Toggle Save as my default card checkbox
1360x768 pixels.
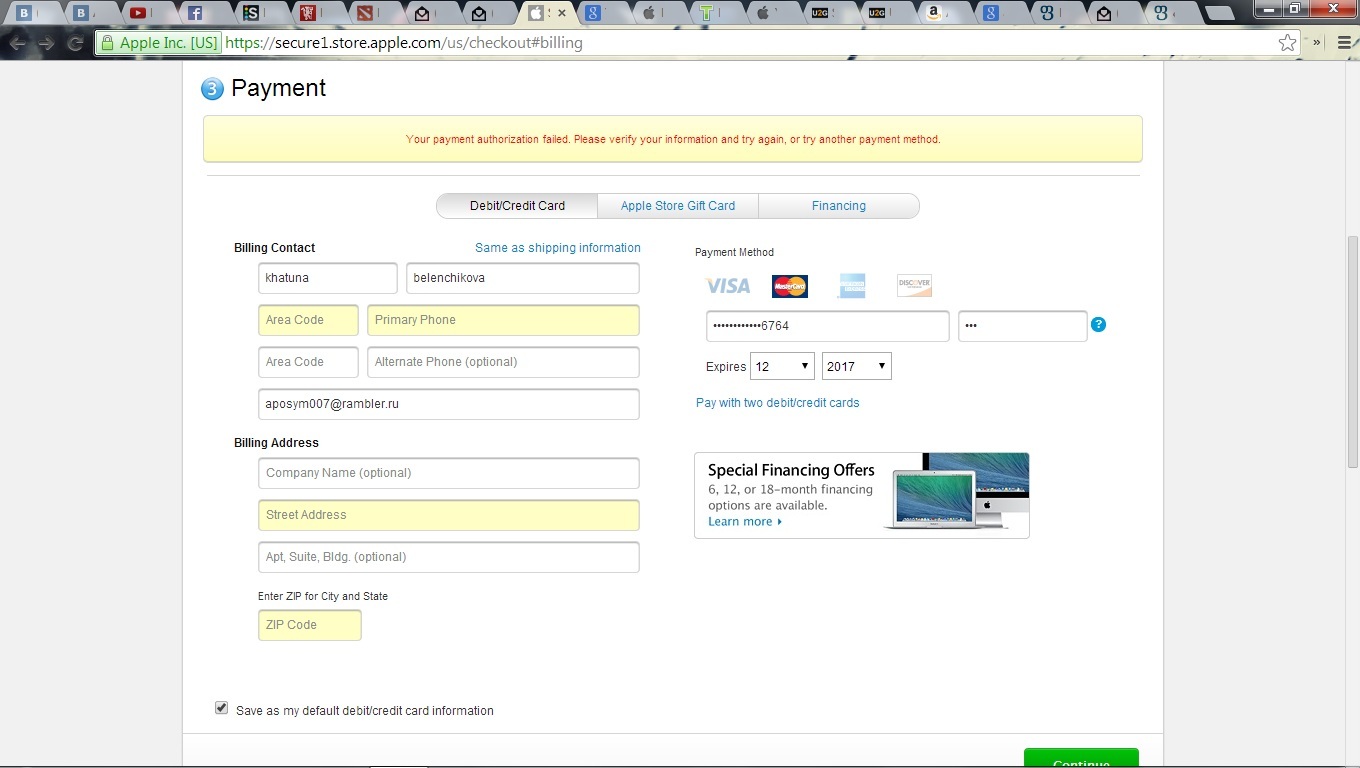(x=221, y=708)
